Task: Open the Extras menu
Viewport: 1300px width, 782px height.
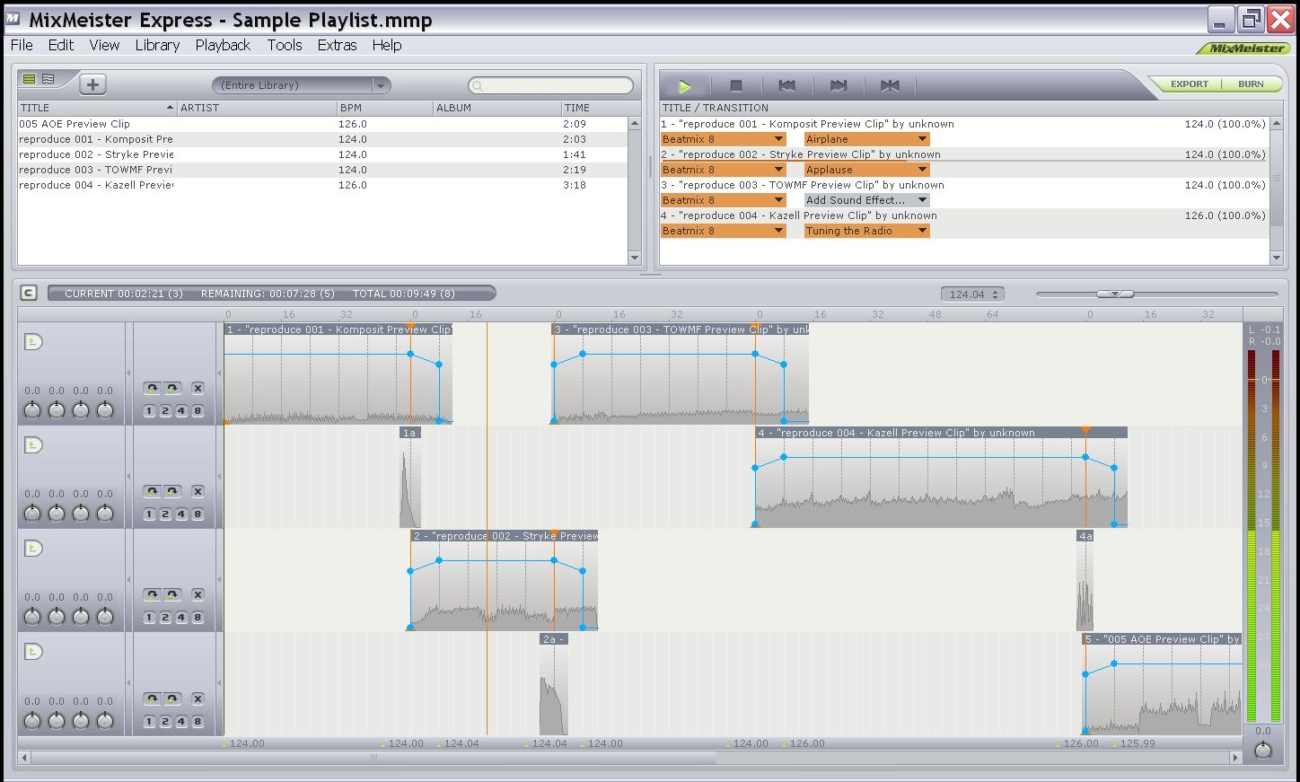Action: (x=336, y=45)
